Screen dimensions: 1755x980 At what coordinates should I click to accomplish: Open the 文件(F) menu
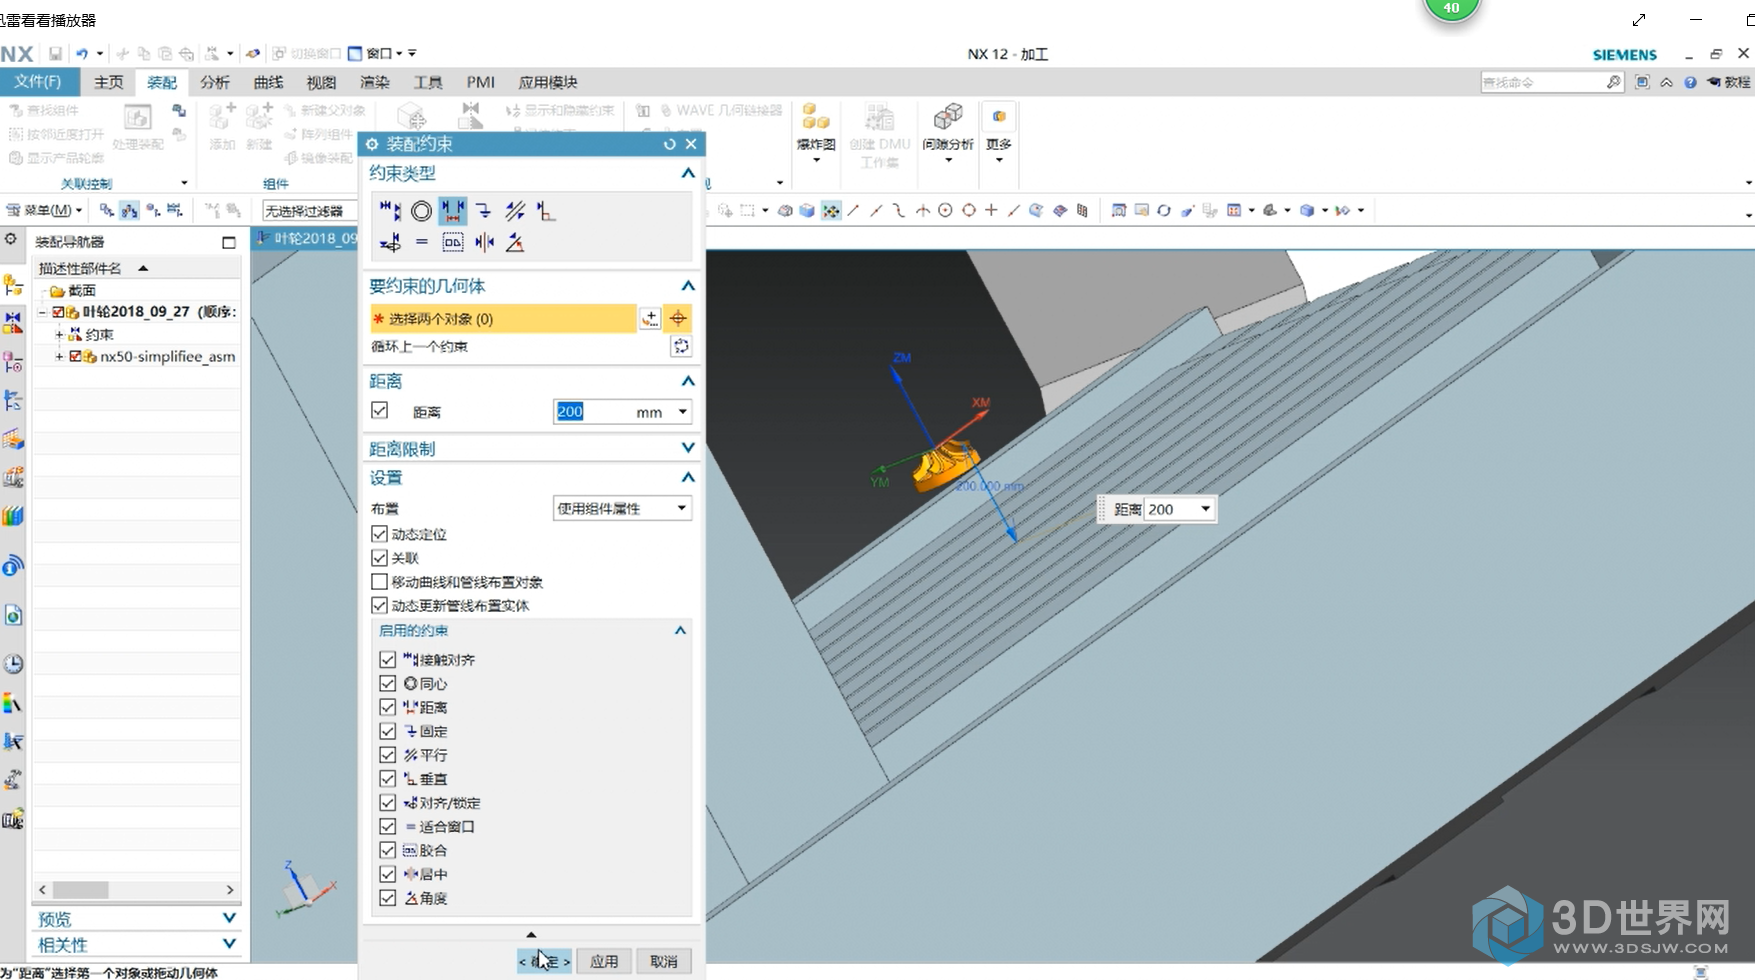coord(38,82)
